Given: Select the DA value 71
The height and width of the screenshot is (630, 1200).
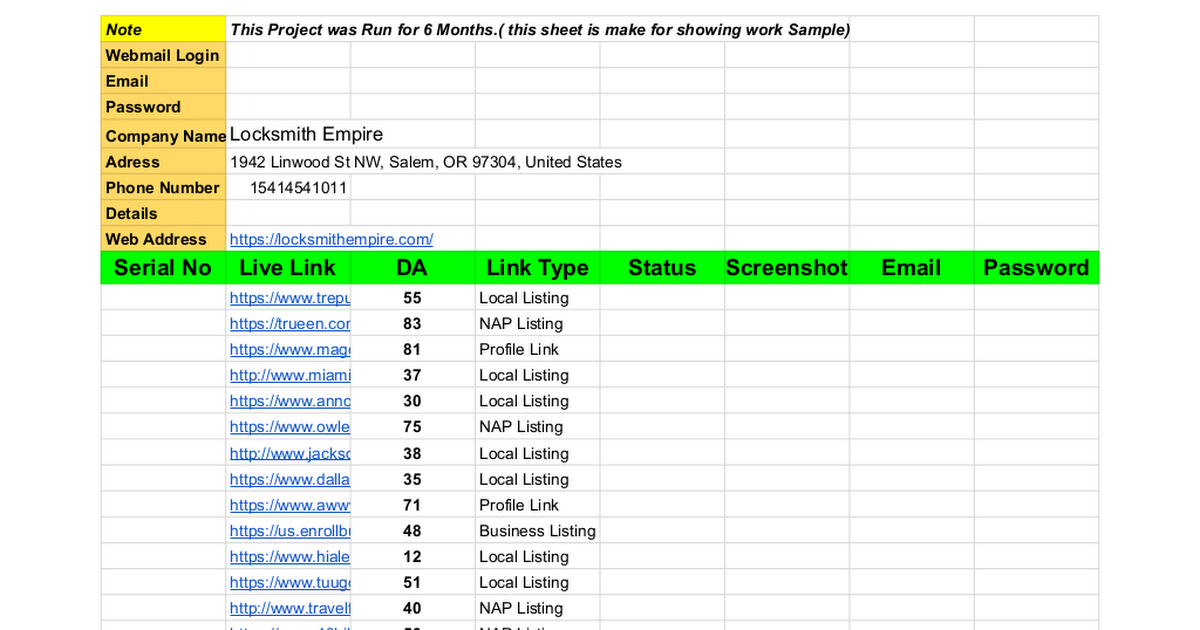Looking at the screenshot, I should tap(412, 505).
